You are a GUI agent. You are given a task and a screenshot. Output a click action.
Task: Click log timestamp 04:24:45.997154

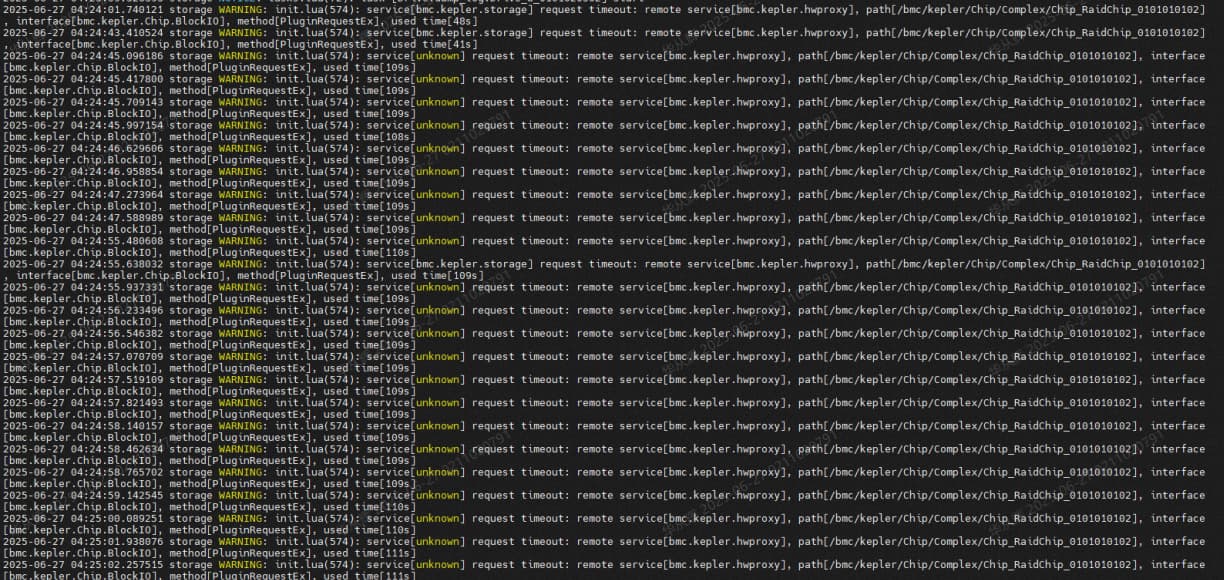click(x=116, y=125)
